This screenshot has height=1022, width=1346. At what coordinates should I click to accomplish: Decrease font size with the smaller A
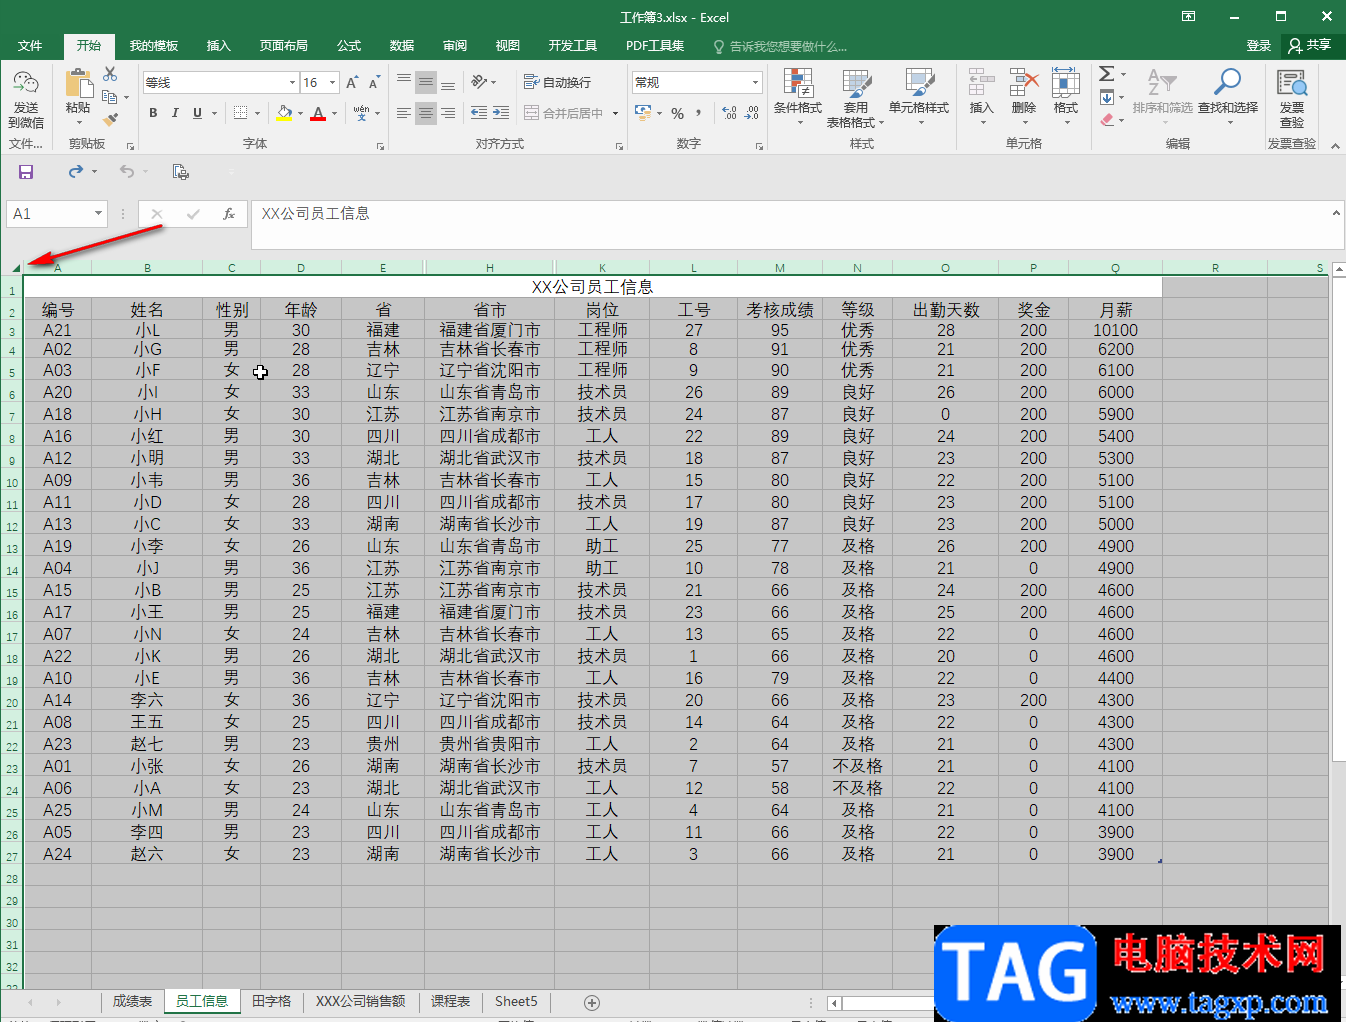[x=374, y=83]
